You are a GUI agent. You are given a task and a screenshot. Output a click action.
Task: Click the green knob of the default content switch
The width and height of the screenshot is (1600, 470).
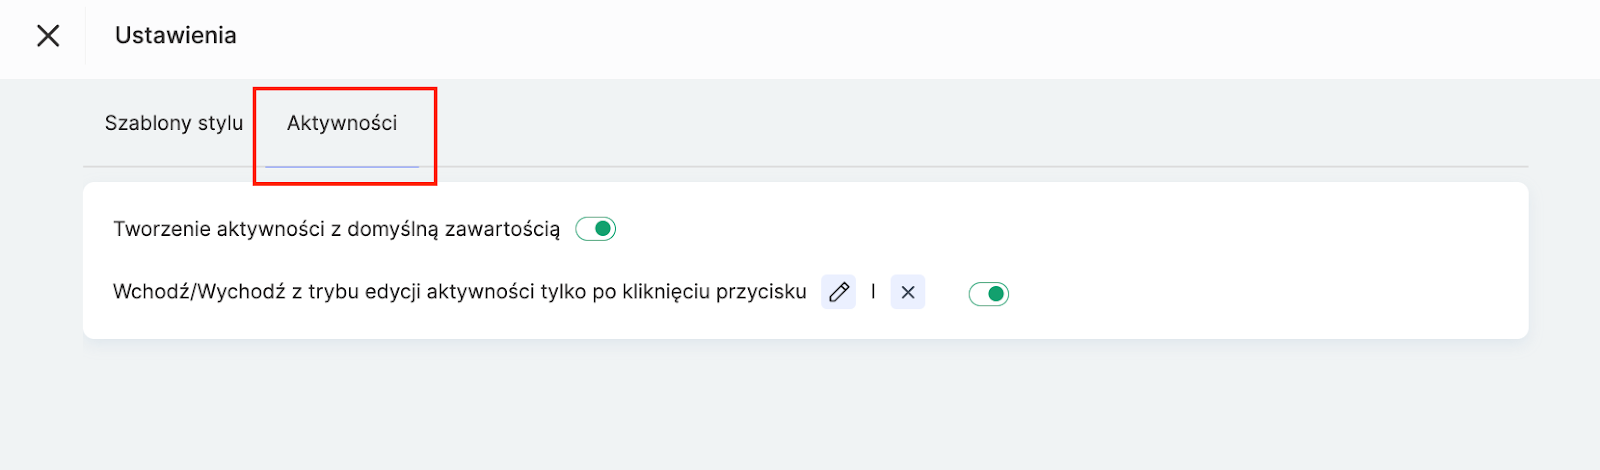point(603,229)
